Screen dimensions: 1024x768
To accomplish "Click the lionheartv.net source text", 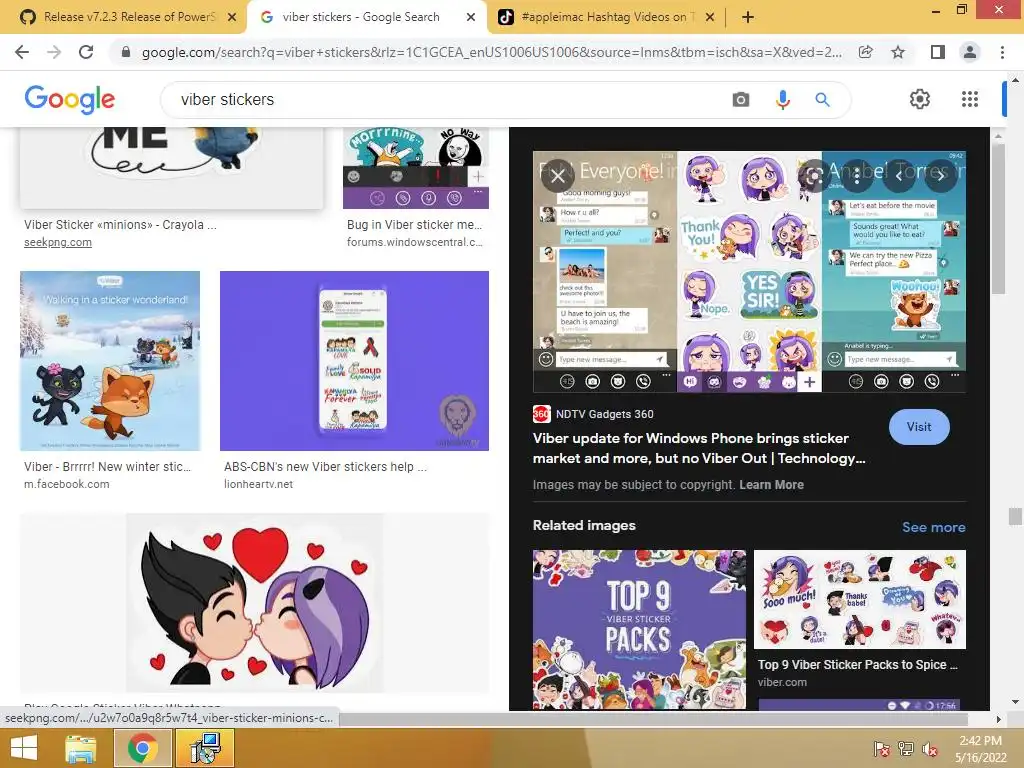I will (258, 485).
